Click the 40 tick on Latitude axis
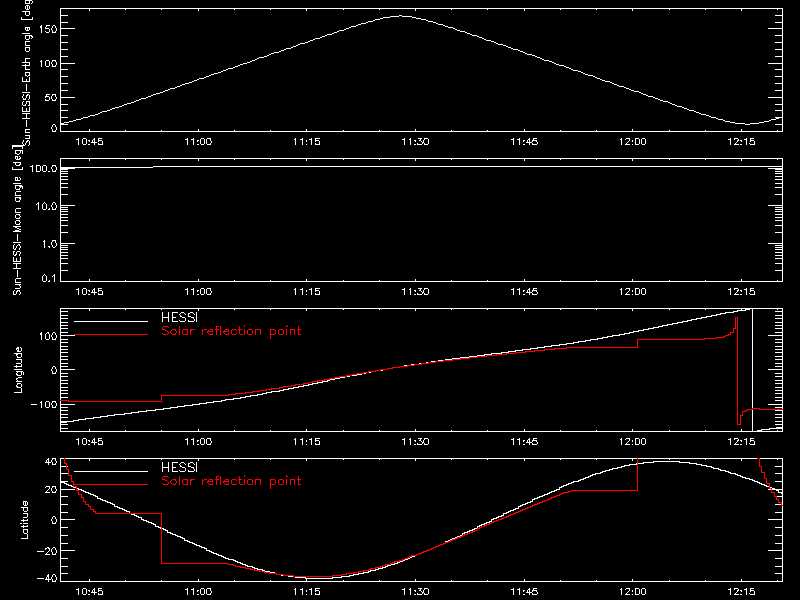The width and height of the screenshot is (800, 600). tap(51, 462)
